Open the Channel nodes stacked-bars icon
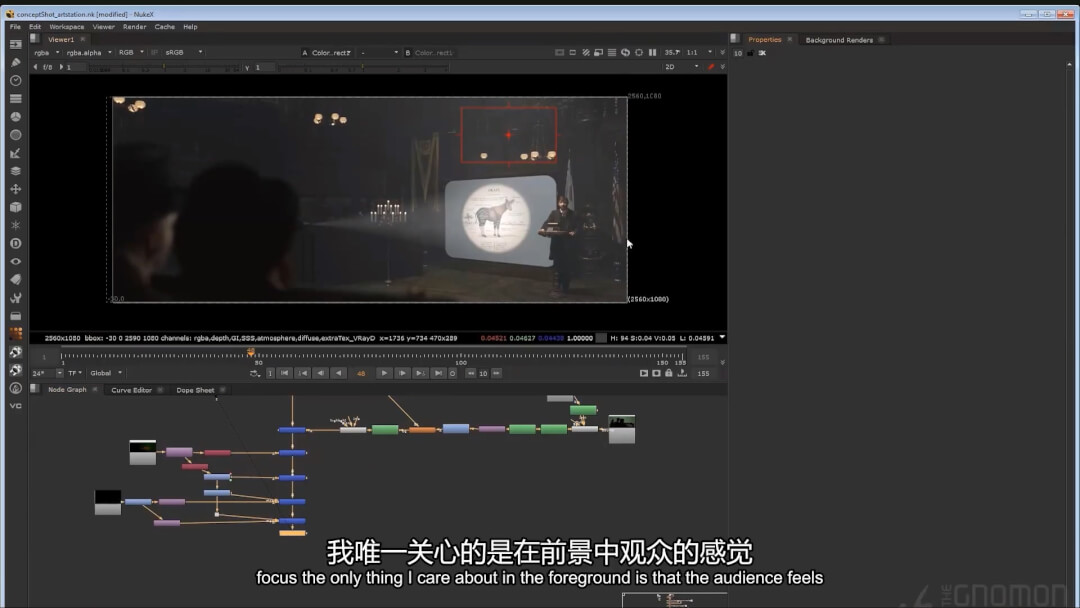Image resolution: width=1080 pixels, height=608 pixels. click(15, 98)
